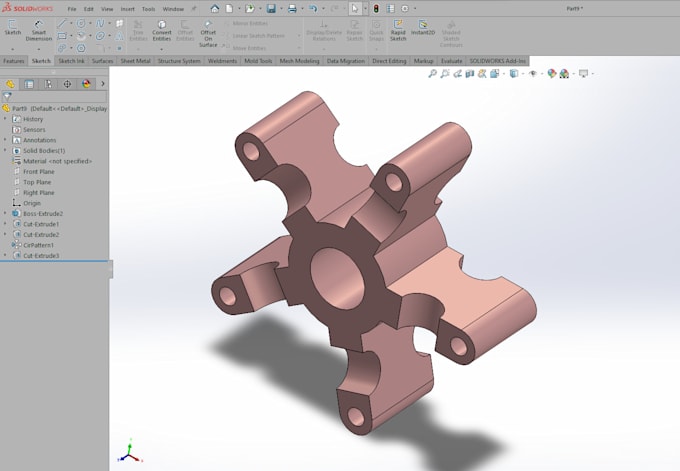Click Offset On Surface
Screen dimensions: 680x471
(x=208, y=33)
